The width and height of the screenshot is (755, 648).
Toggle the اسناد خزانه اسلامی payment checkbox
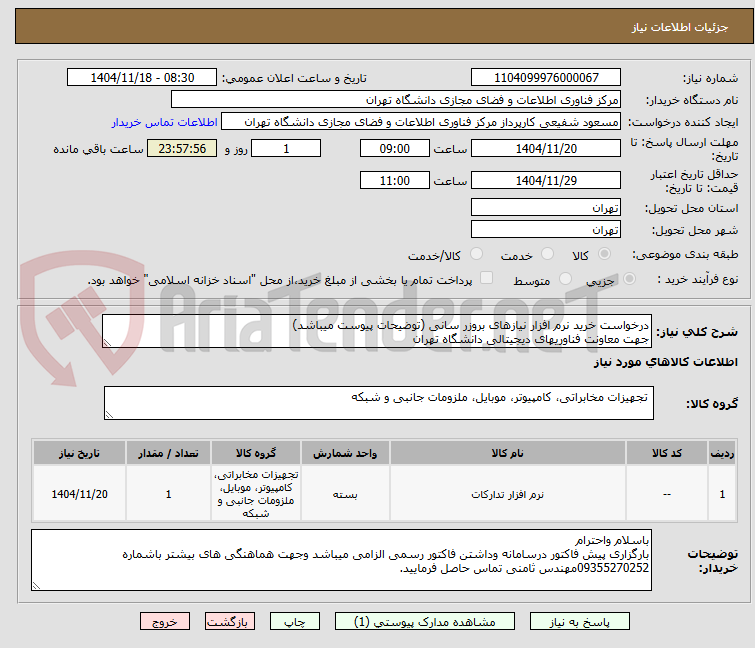(487, 278)
